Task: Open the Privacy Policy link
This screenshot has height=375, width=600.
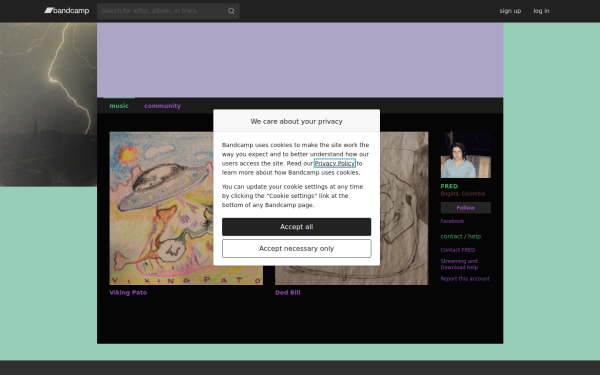Action: click(x=334, y=163)
